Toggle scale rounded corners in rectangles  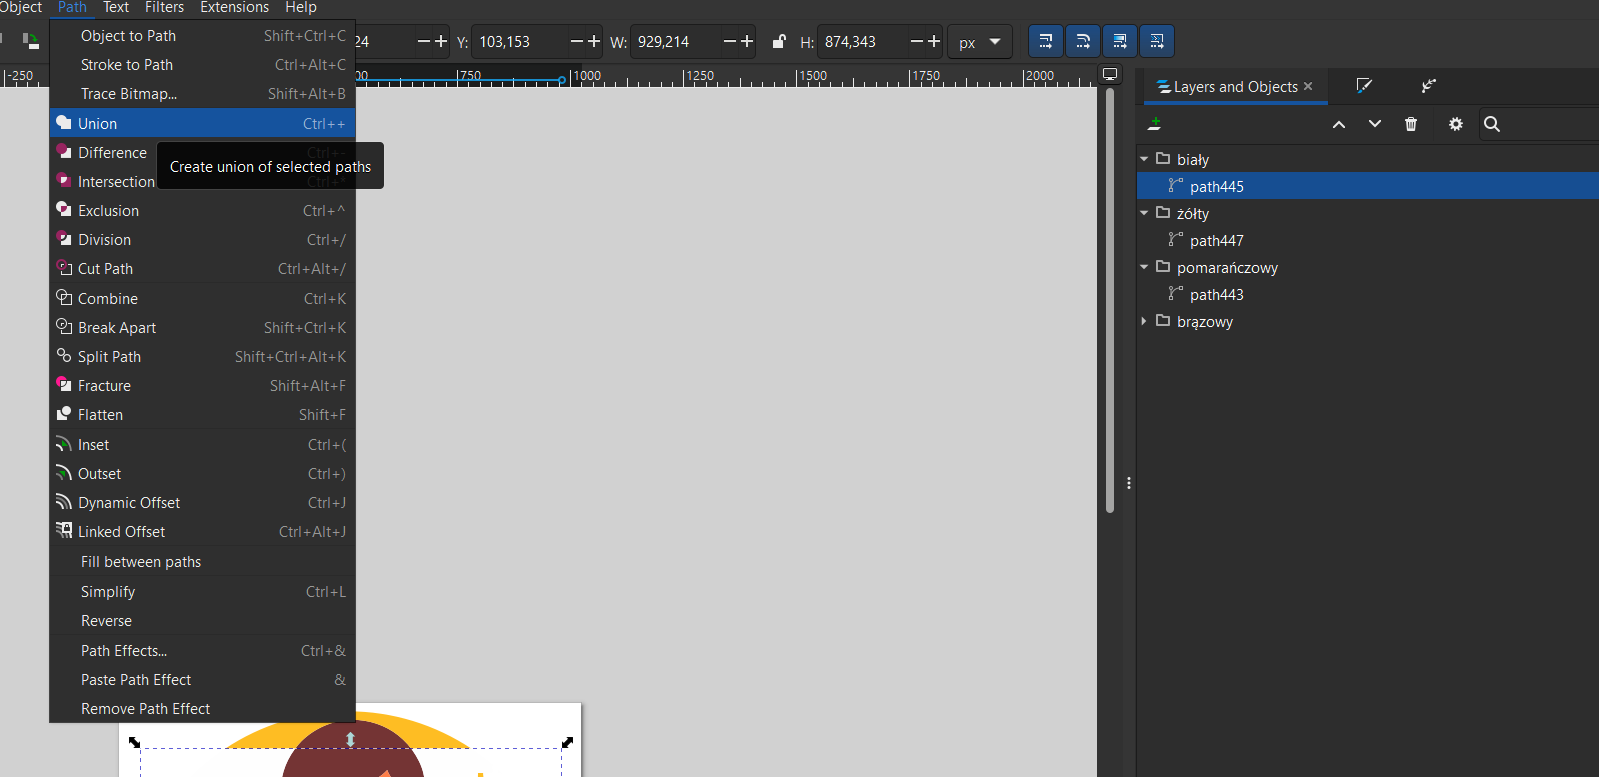(x=1082, y=42)
